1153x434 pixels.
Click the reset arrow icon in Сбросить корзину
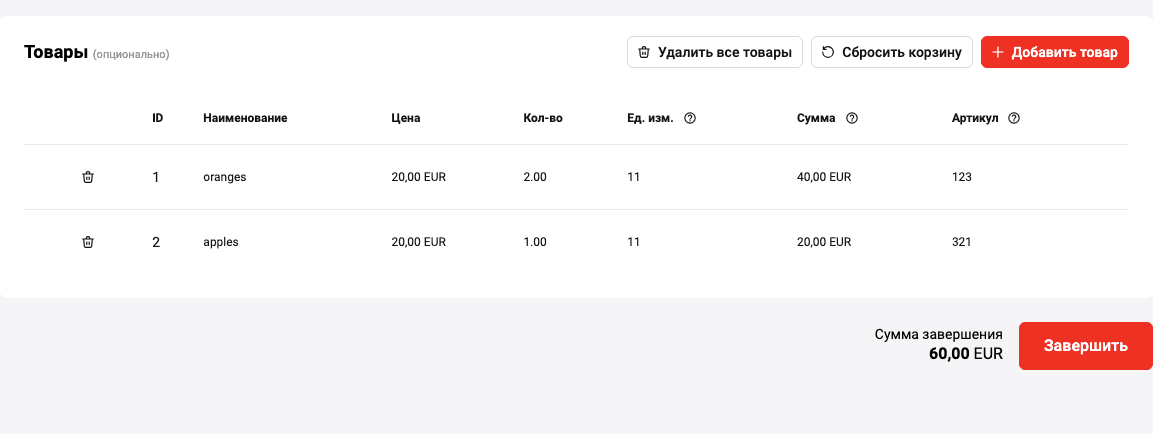(x=828, y=52)
